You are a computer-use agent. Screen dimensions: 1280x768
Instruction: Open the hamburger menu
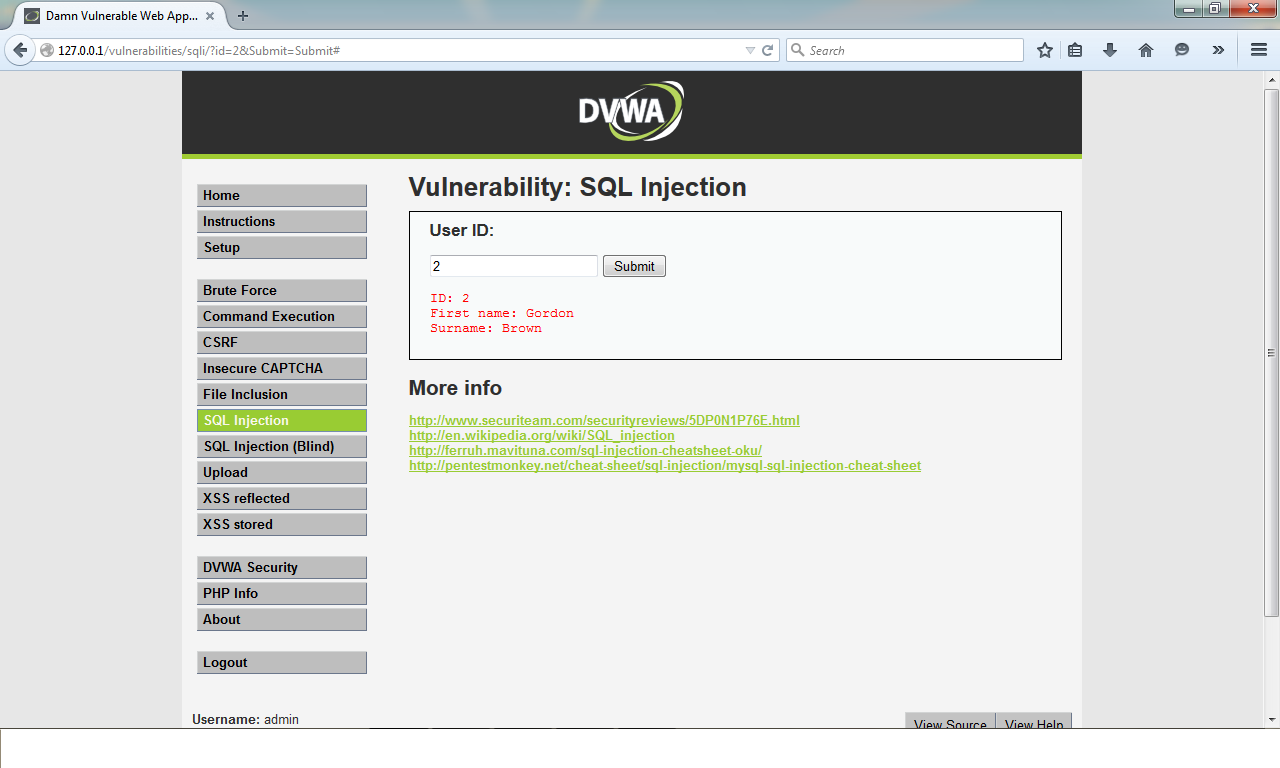[x=1258, y=49]
